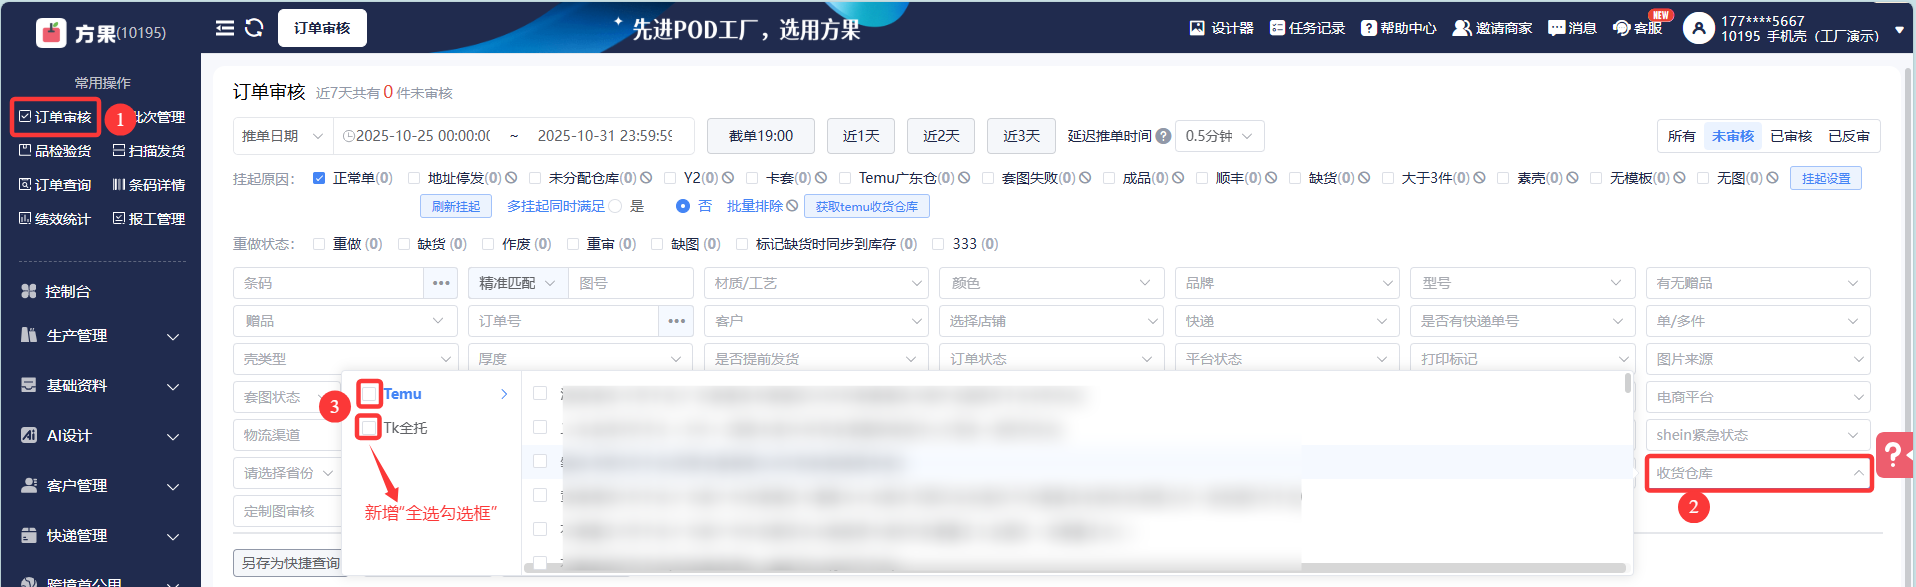Click the ellipsis button in 条码 field
Viewport: 1916px width, 587px height.
click(x=441, y=283)
